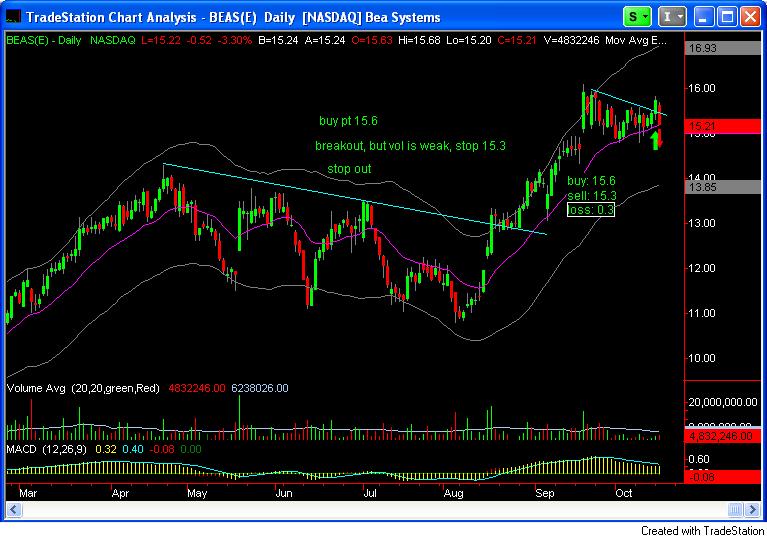Click the V=4832246 volume readout

(571, 41)
